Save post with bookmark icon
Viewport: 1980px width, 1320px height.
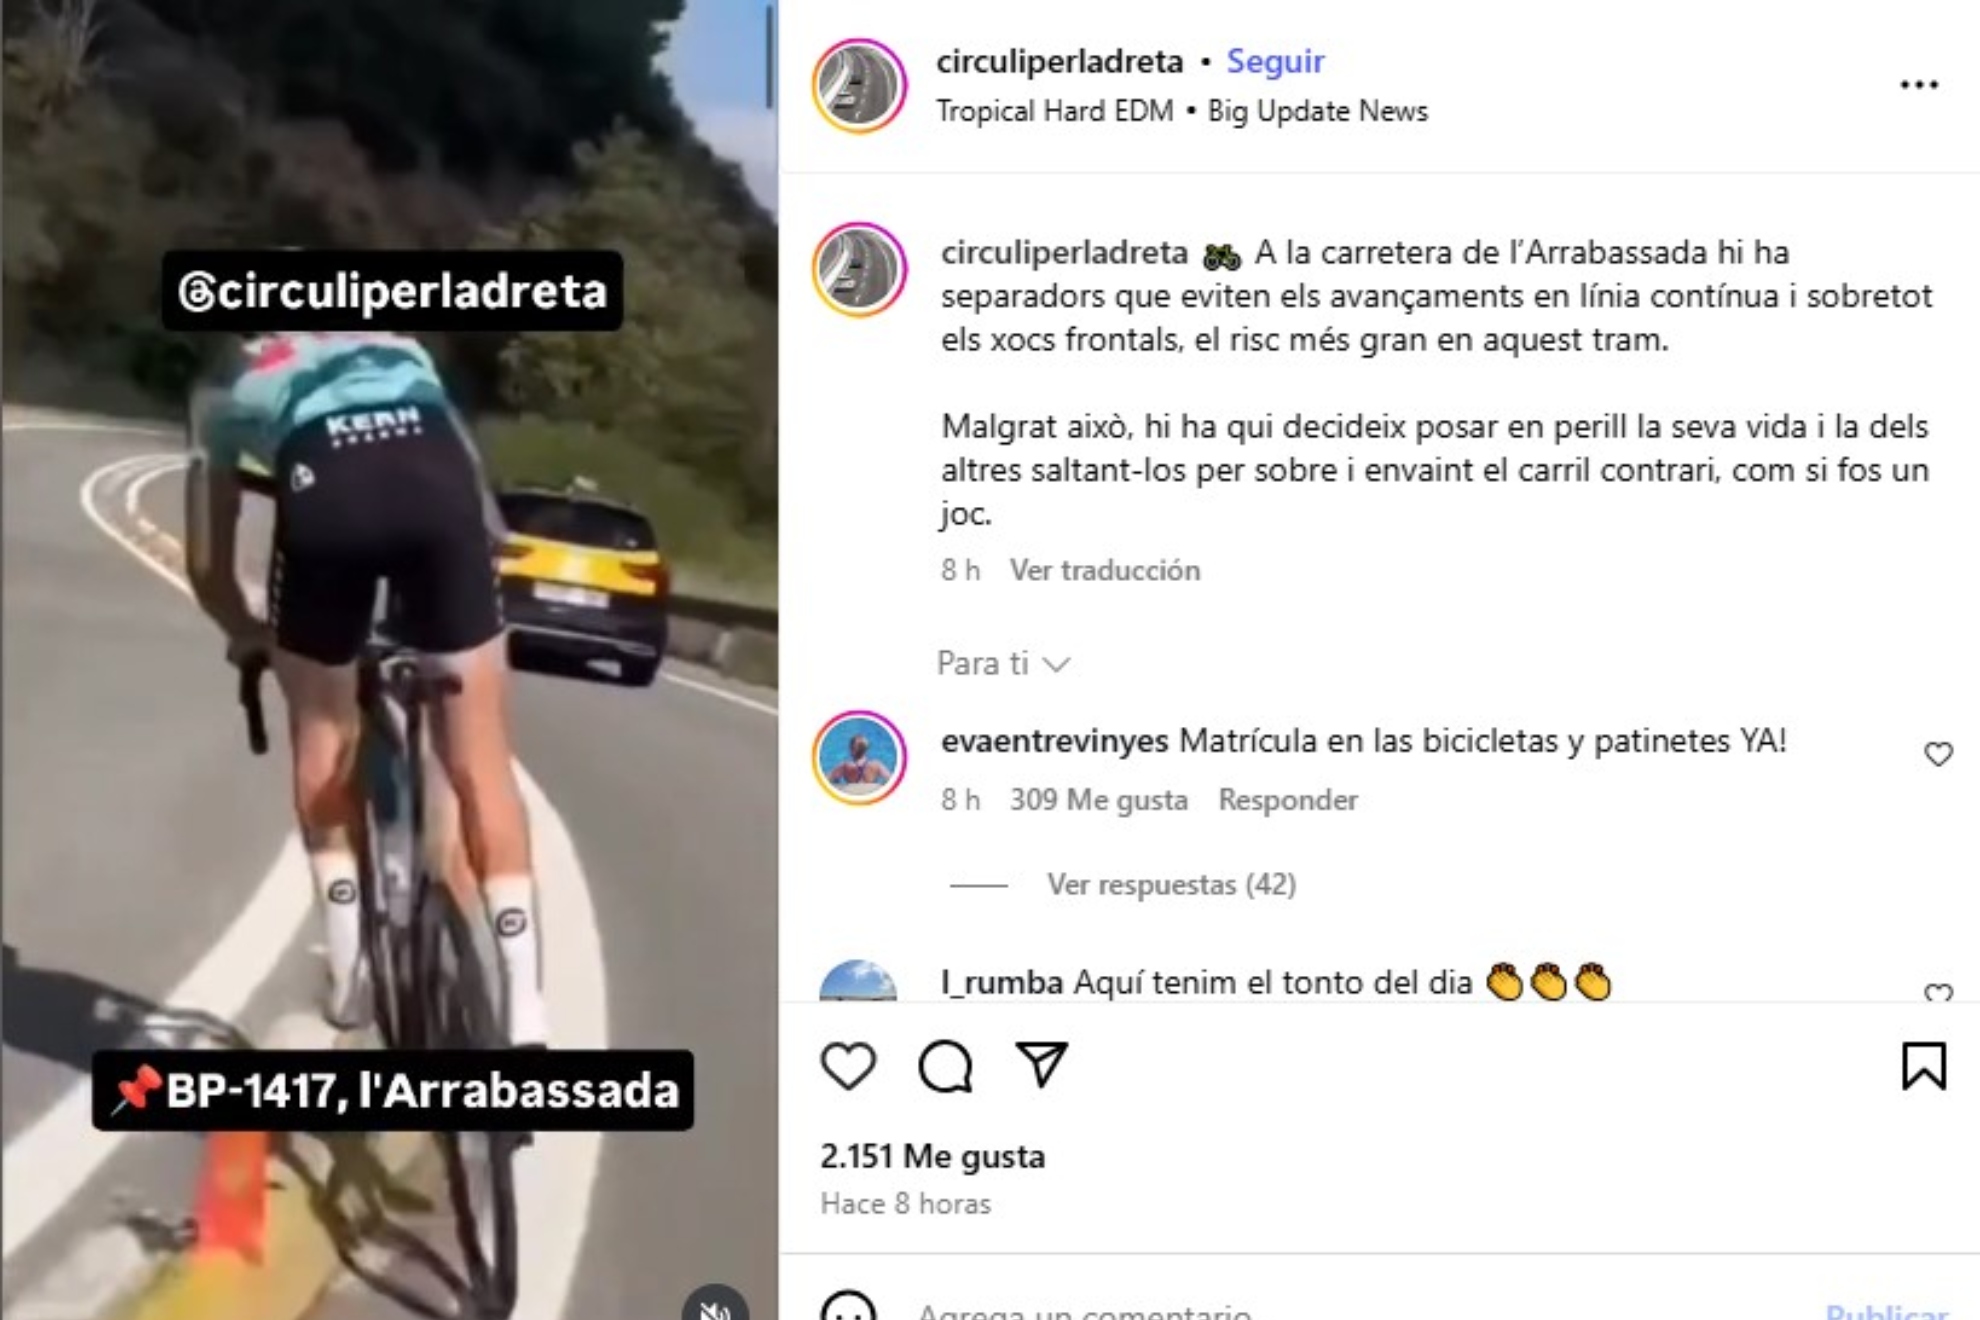pos(1923,1065)
